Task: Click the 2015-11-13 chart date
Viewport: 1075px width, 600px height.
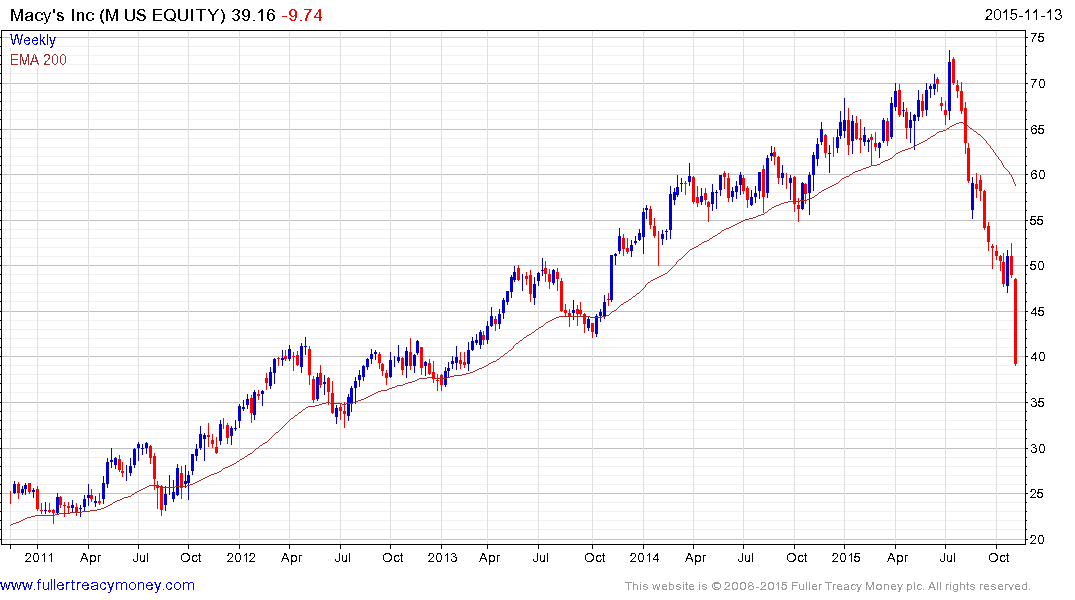Action: click(1024, 15)
